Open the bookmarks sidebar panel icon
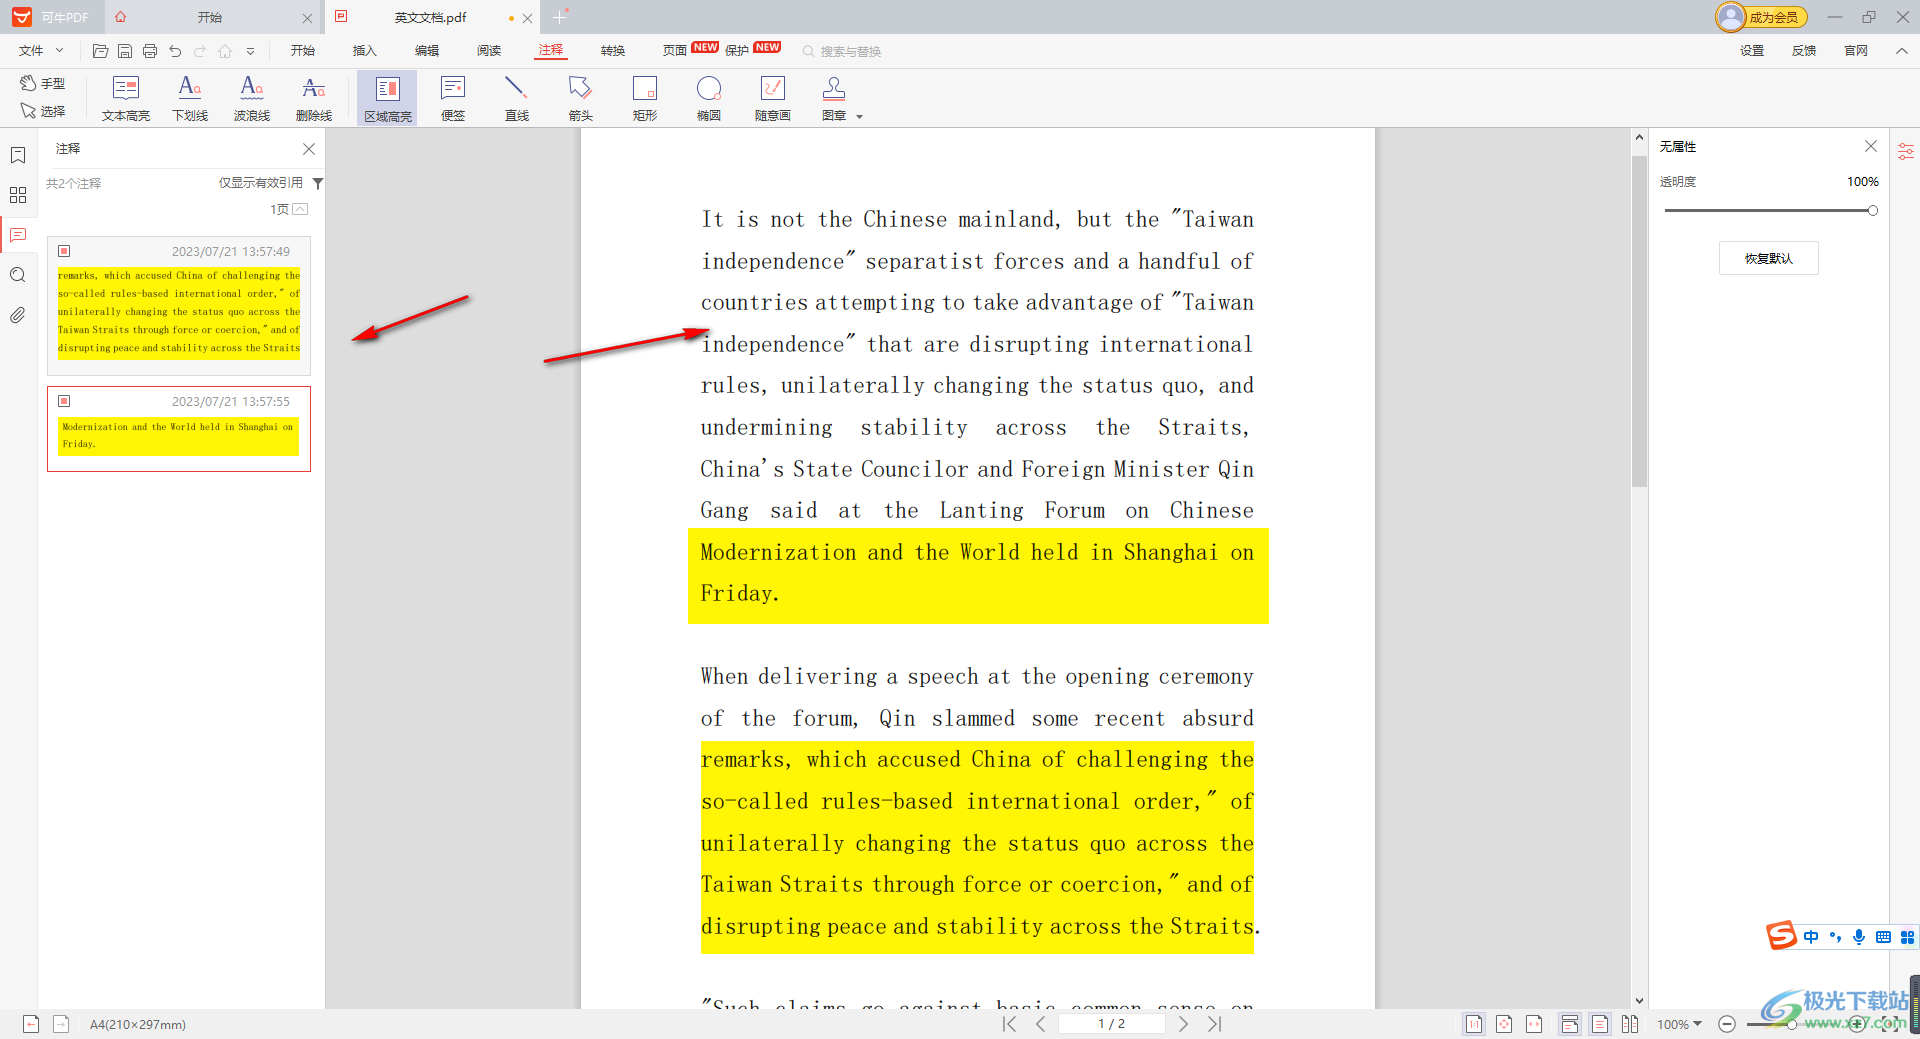1920x1039 pixels. click(18, 155)
